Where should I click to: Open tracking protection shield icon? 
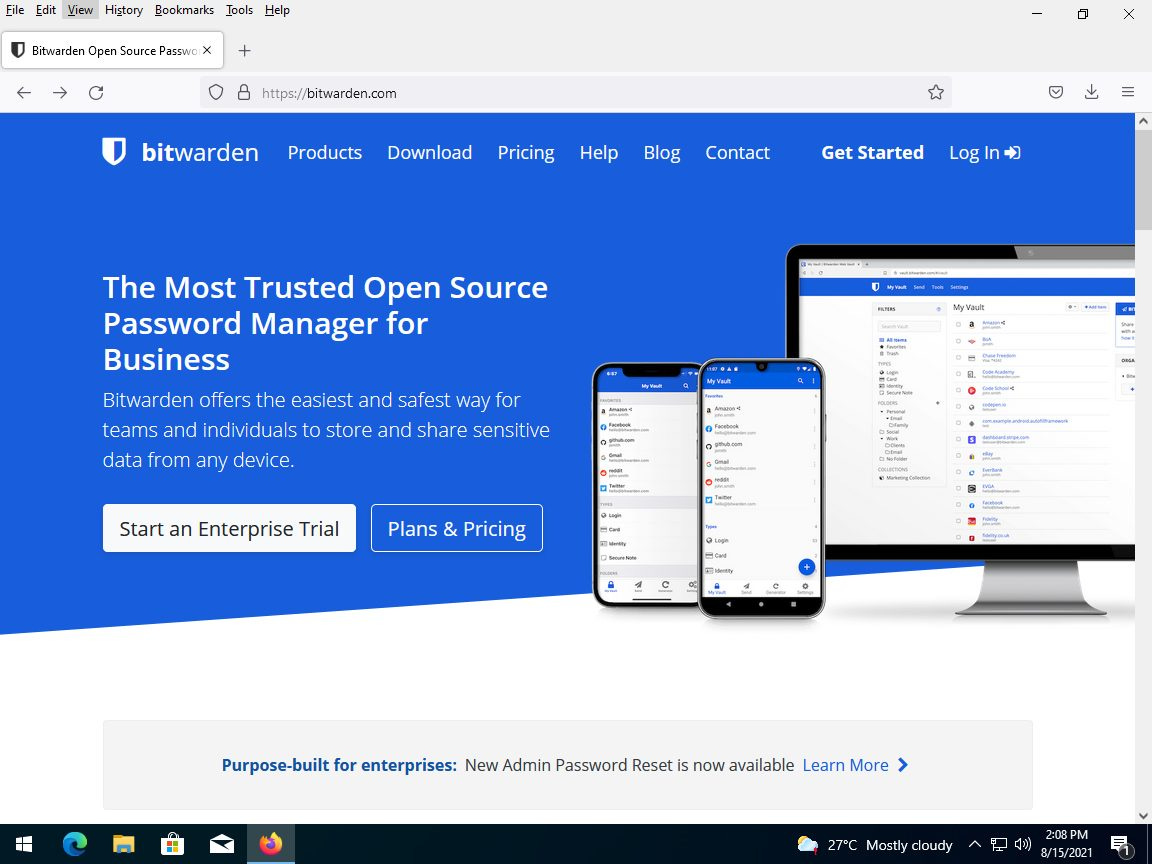pyautogui.click(x=216, y=93)
